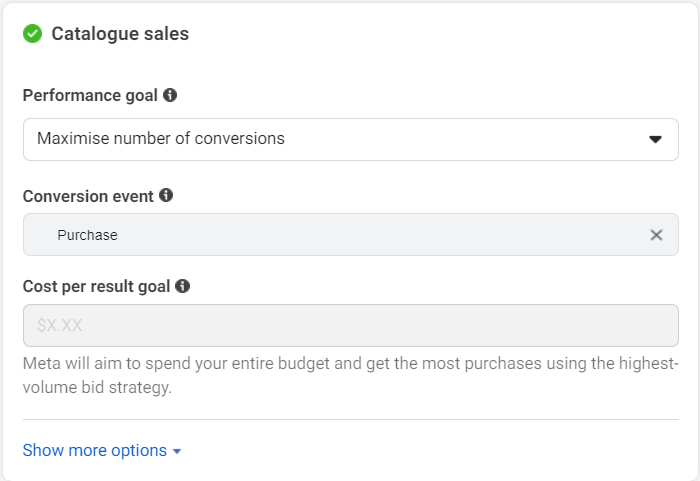
Task: Click the green checkmark beside Catalogue sales
Action: tap(33, 33)
